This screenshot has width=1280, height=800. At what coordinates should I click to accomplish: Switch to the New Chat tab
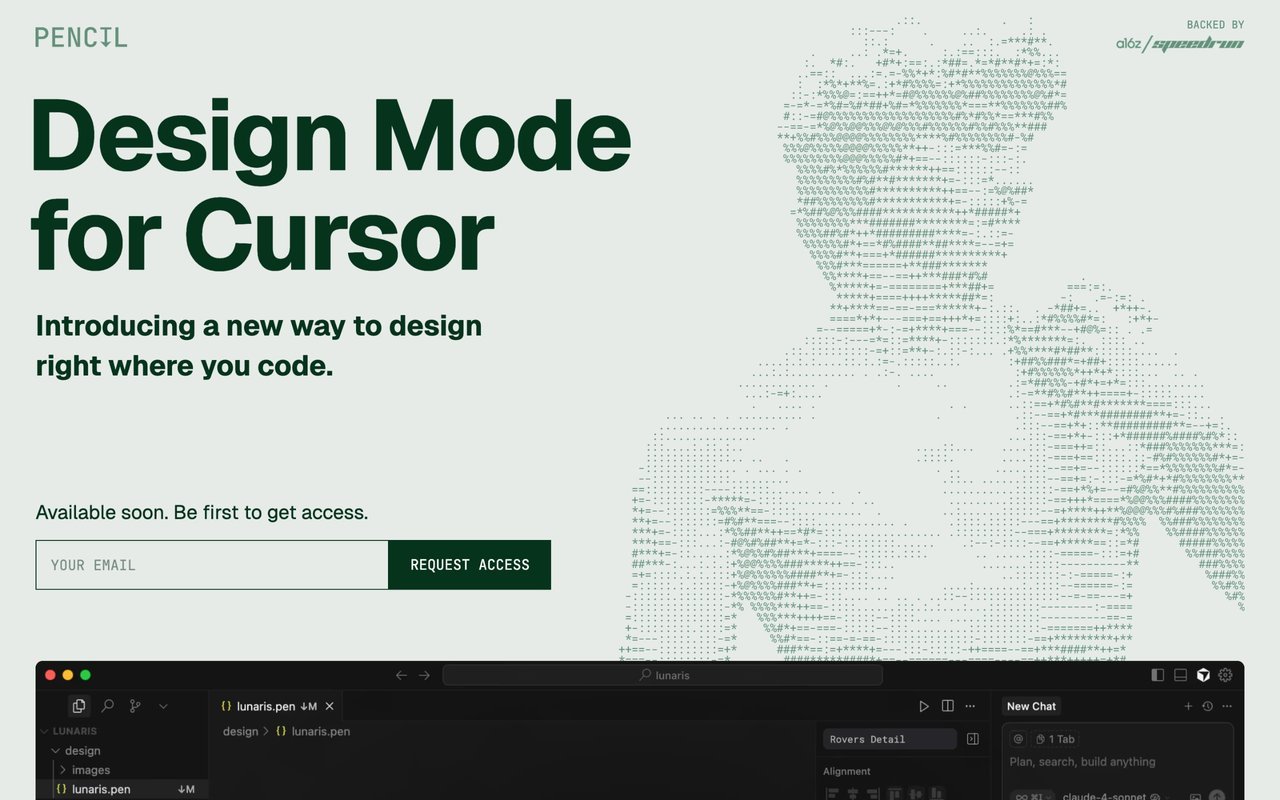tap(1031, 706)
